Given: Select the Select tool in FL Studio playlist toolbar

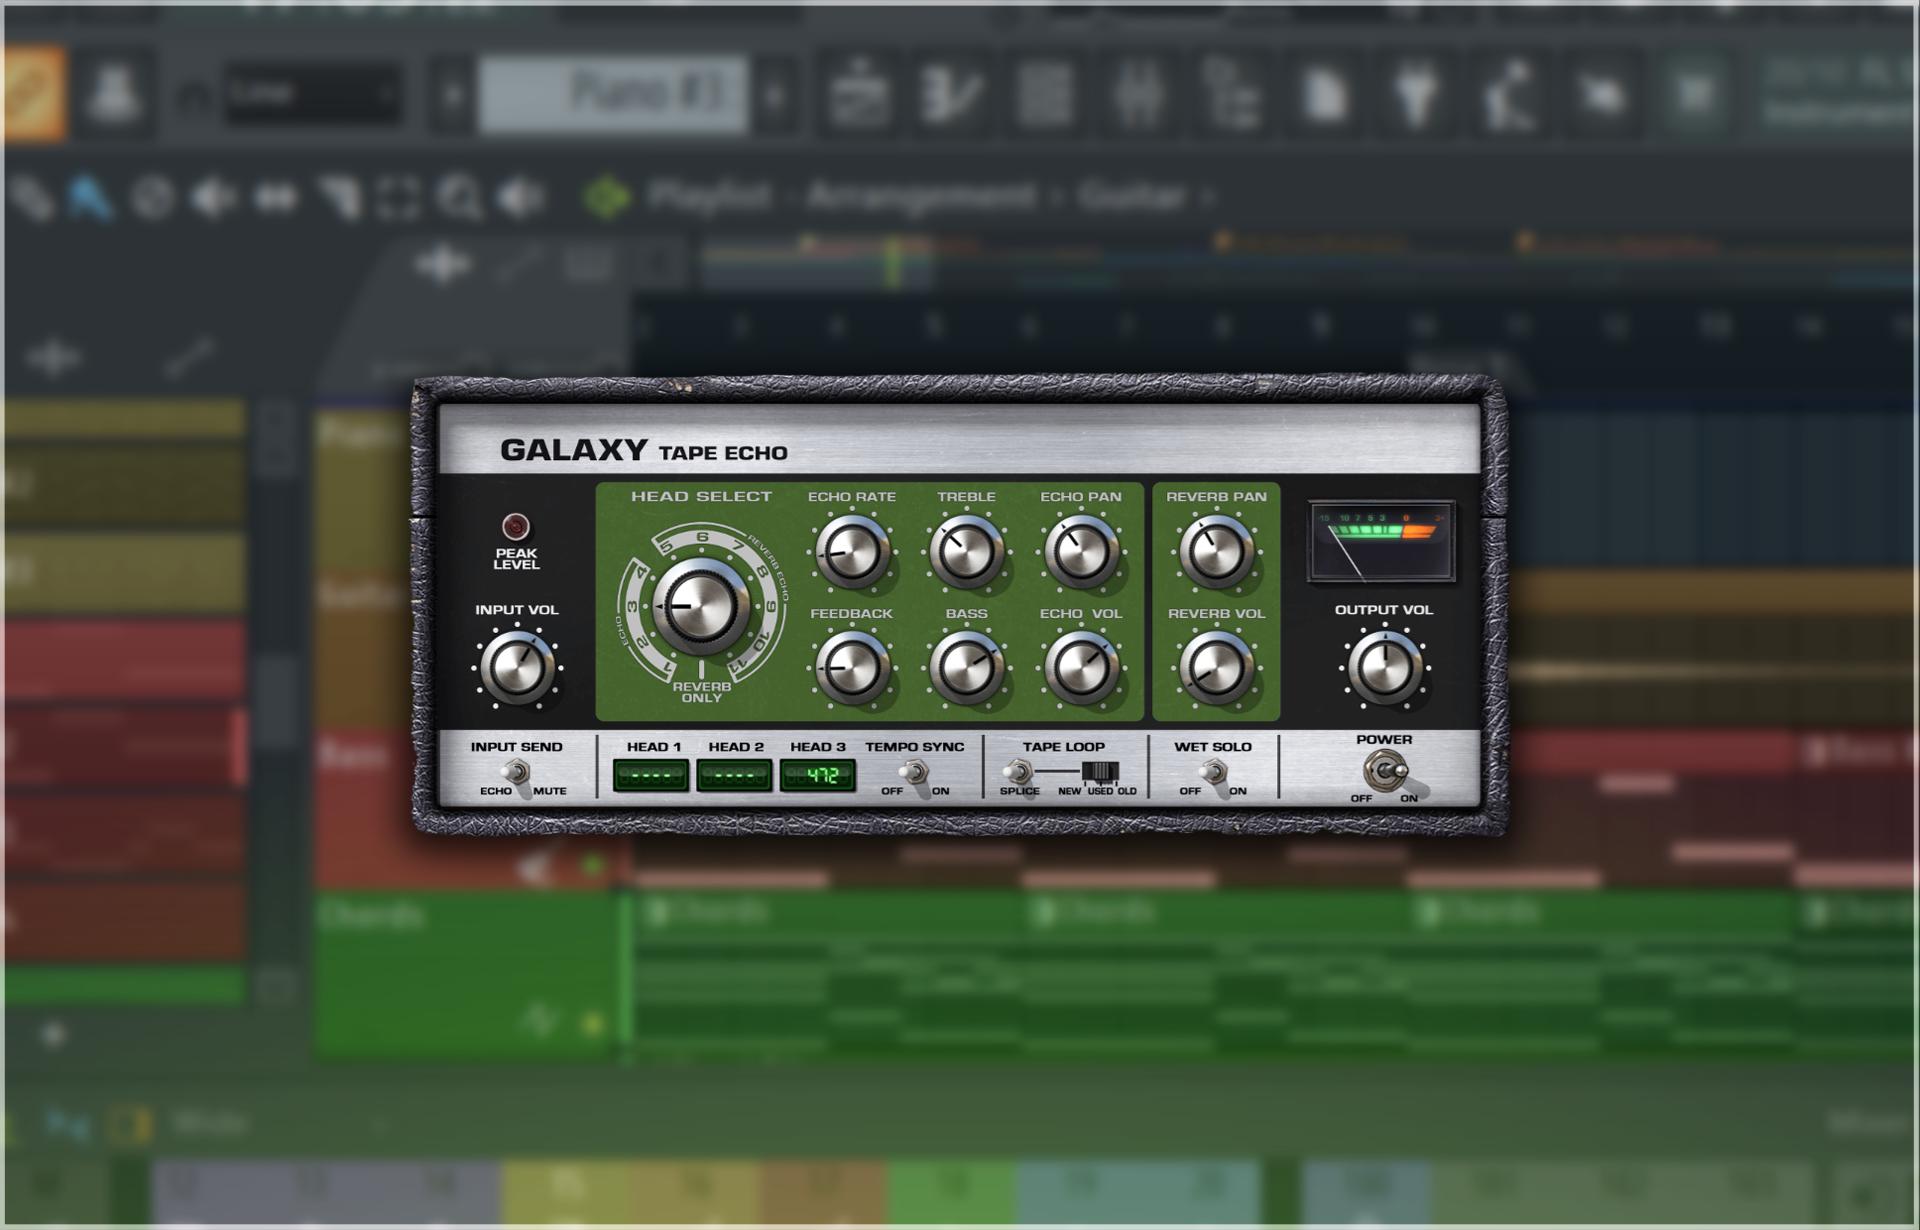Looking at the screenshot, I should click(398, 198).
